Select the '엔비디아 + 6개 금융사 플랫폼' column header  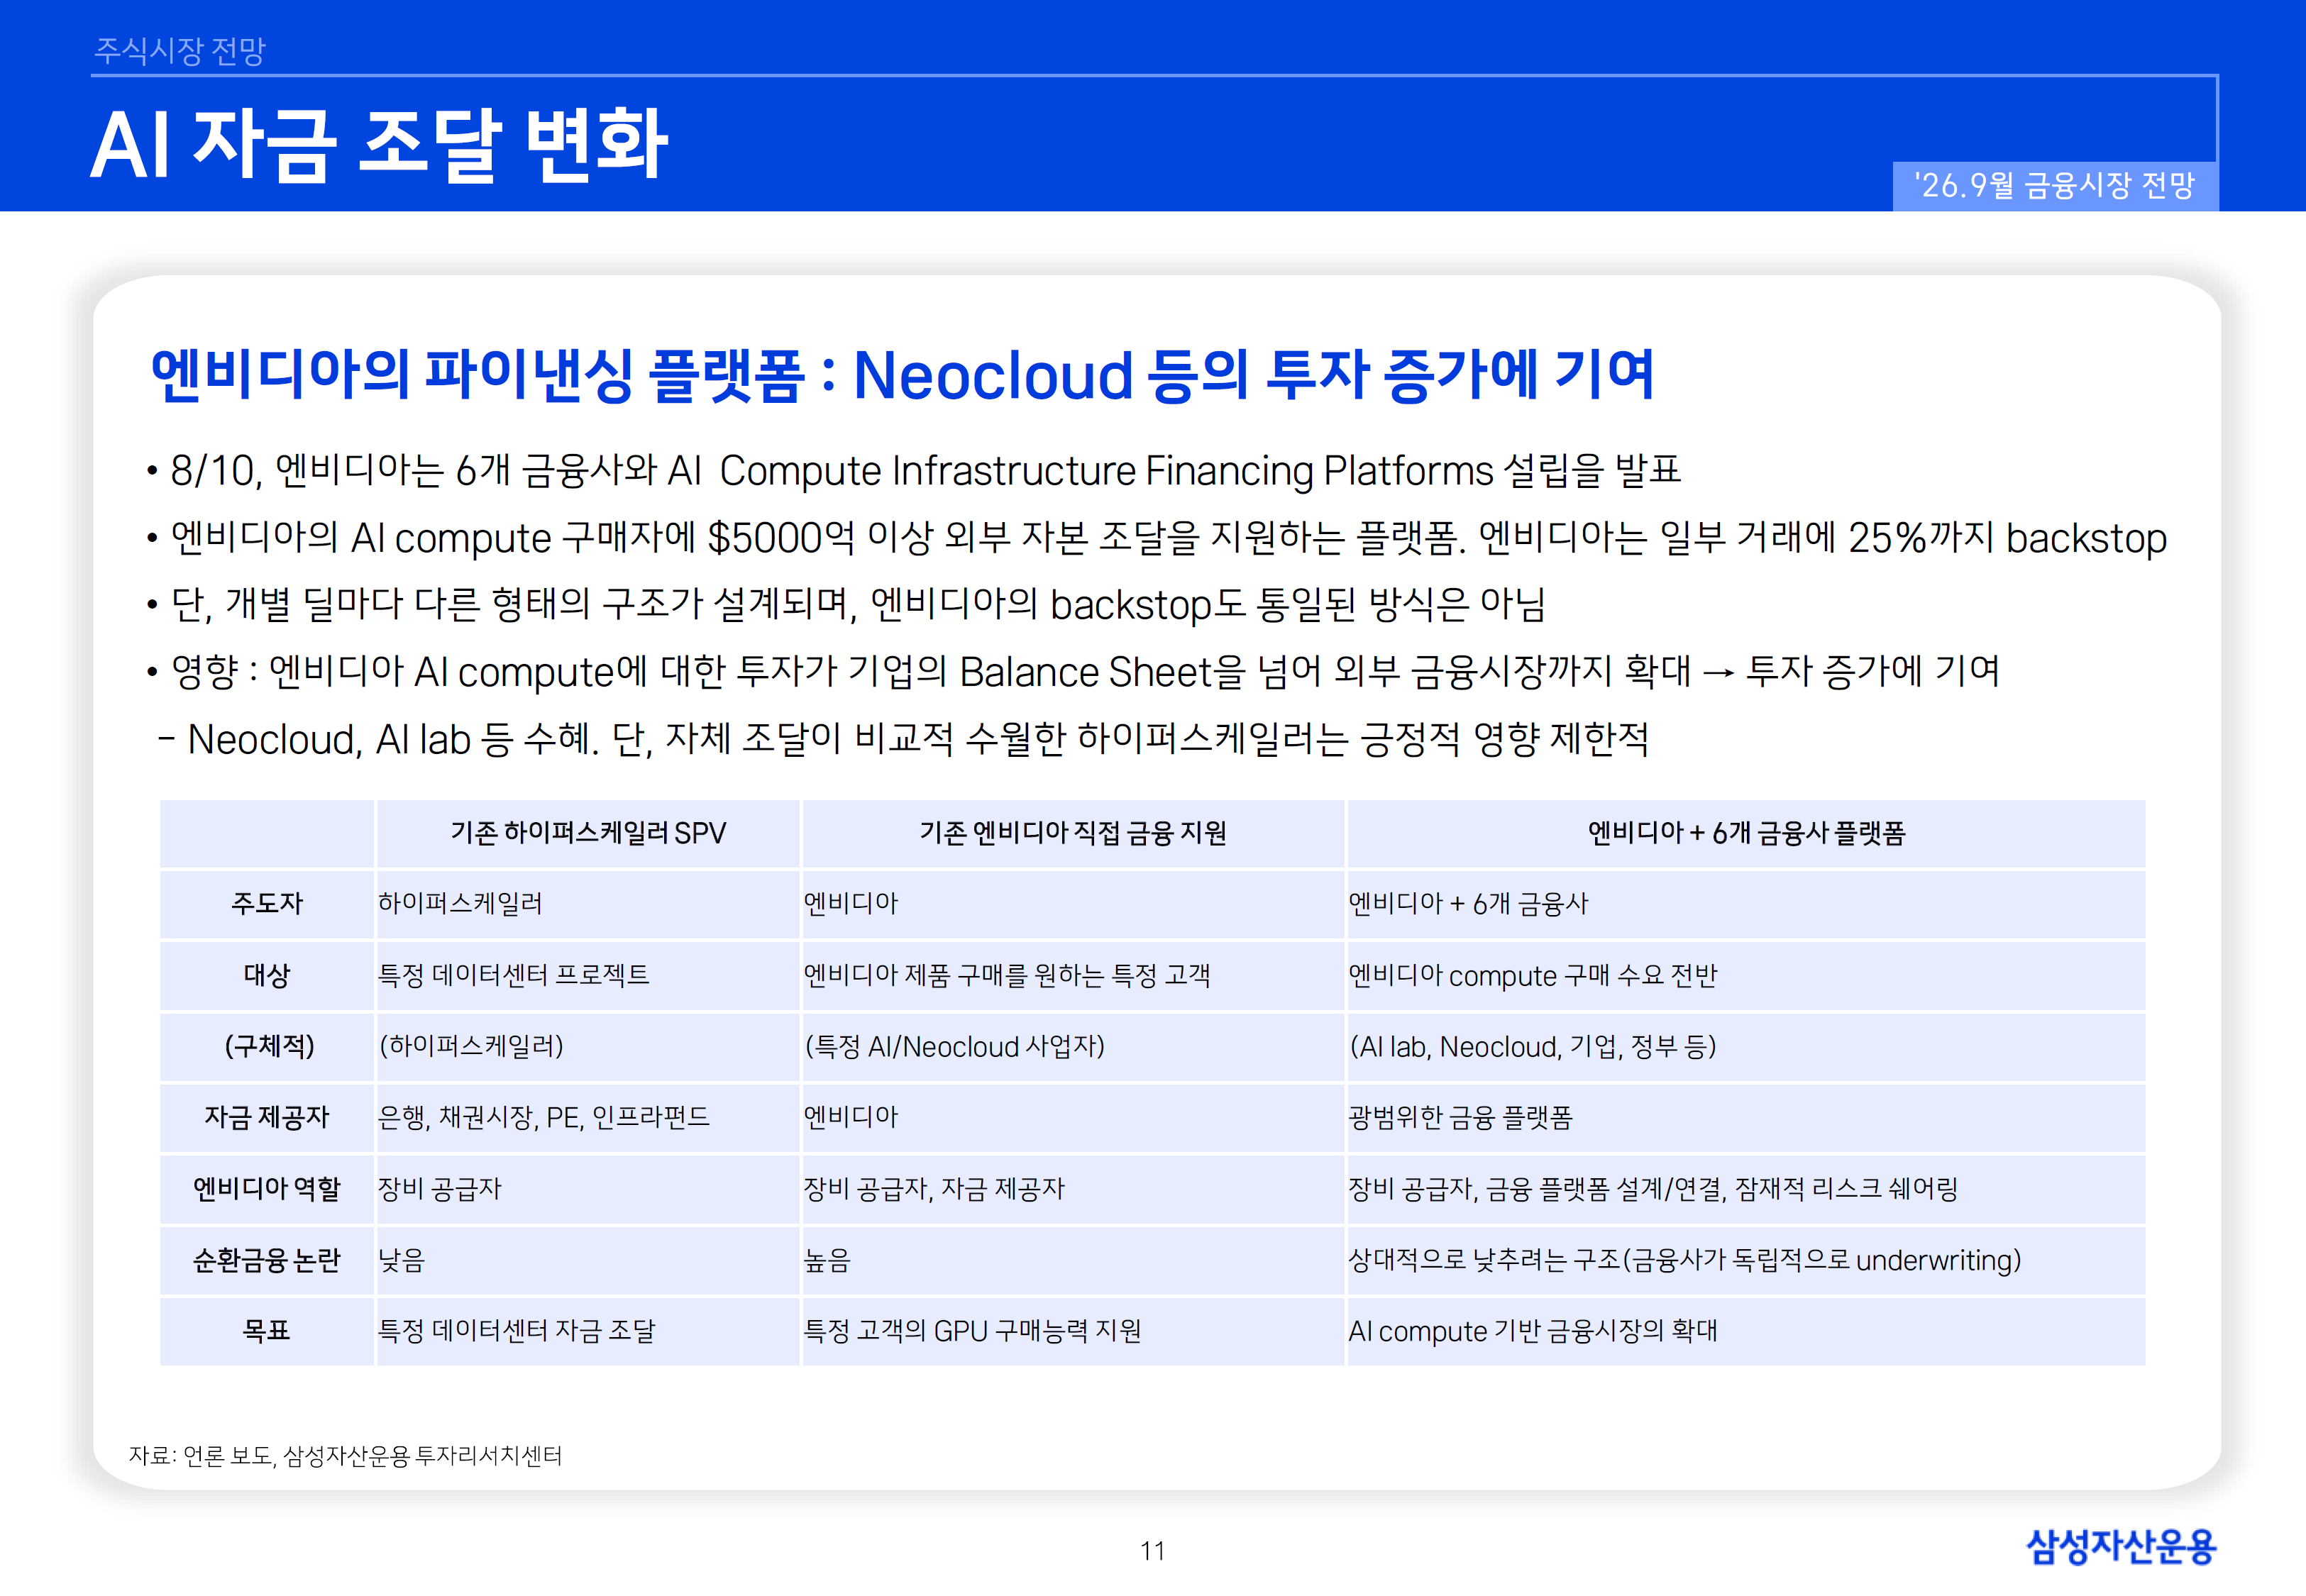[1746, 833]
